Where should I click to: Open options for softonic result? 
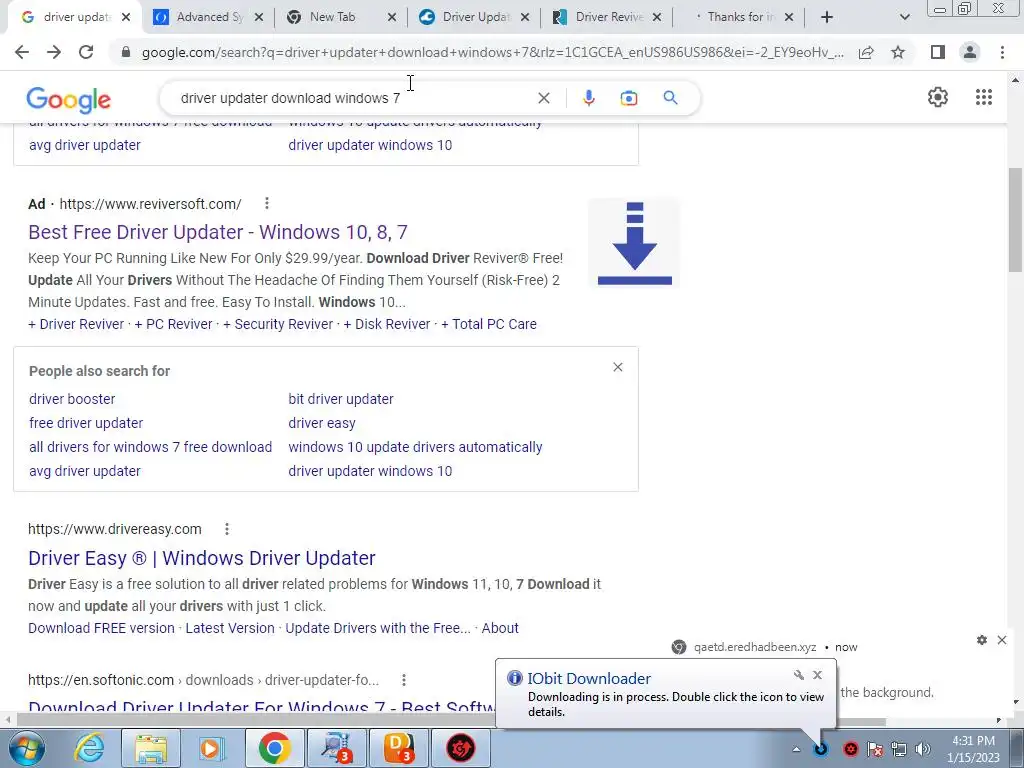click(x=404, y=680)
